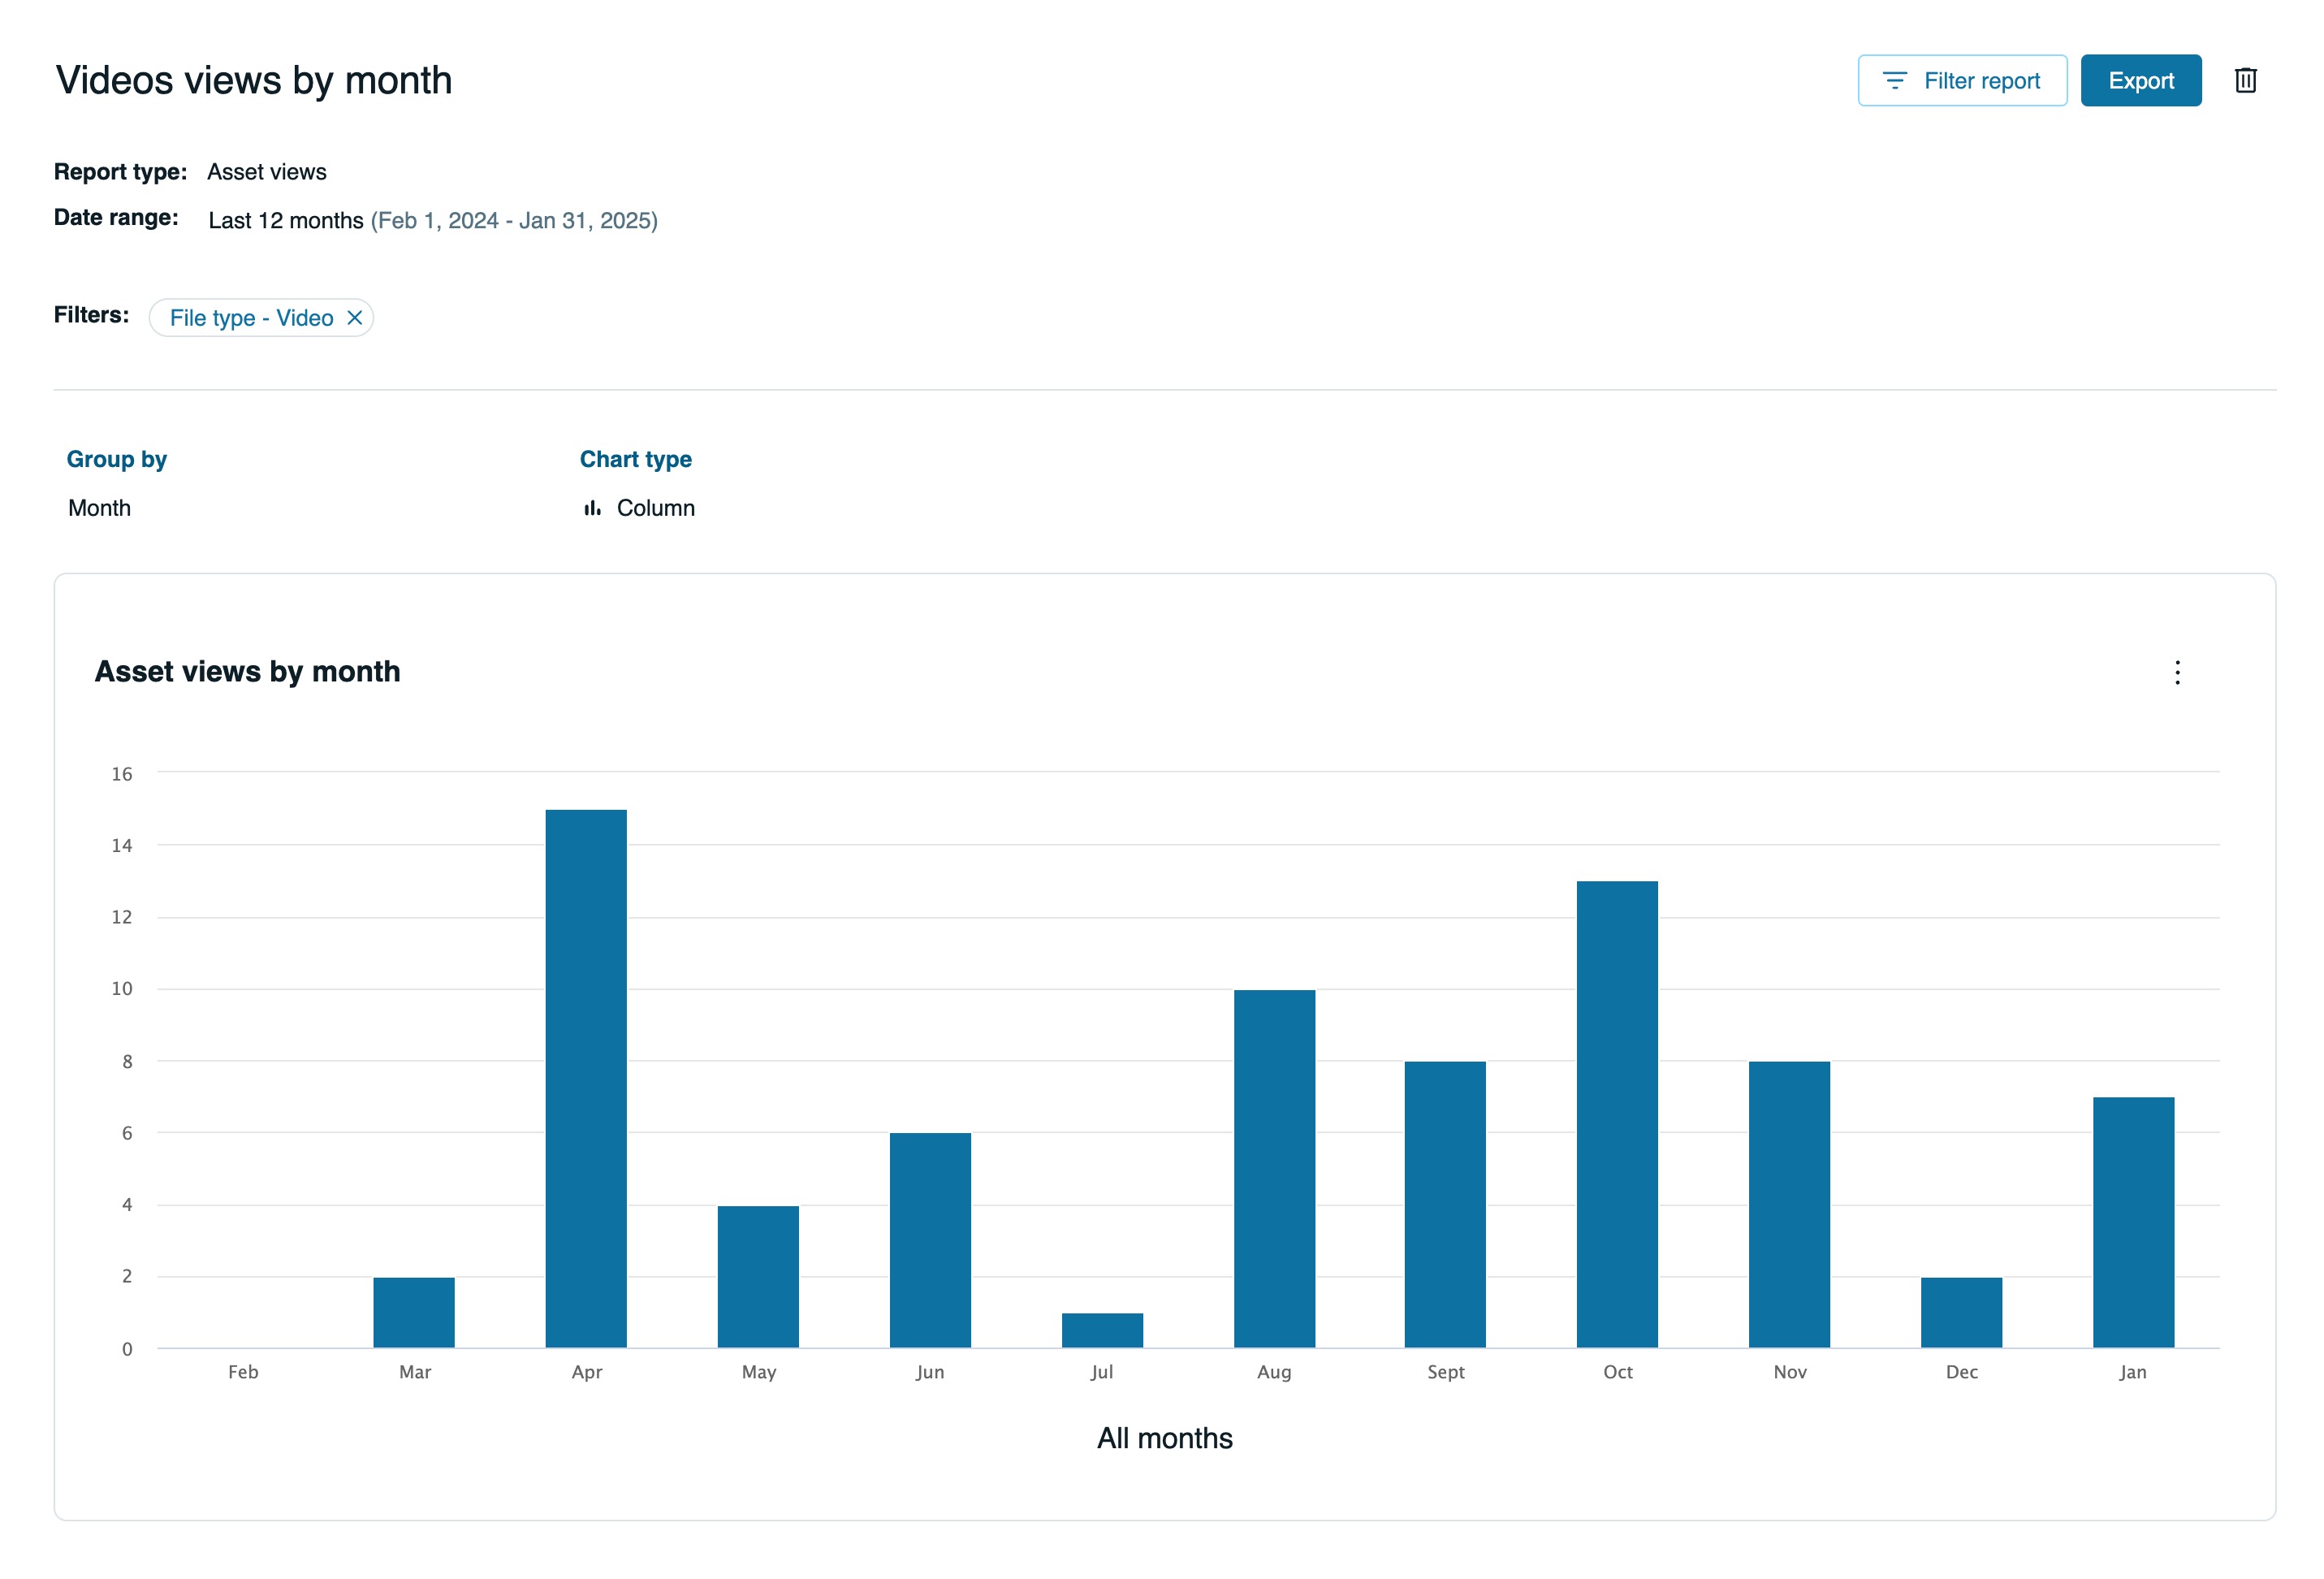2324x1579 pixels.
Task: Click the January bar in the chart
Action: pyautogui.click(x=2133, y=1222)
